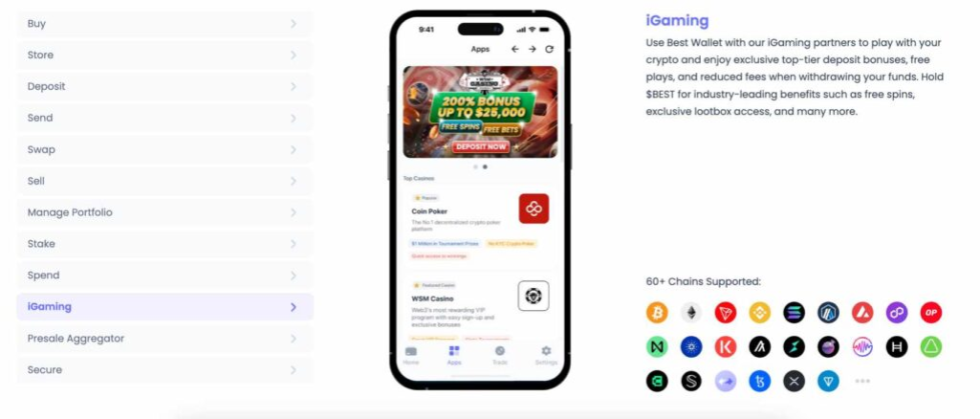Viewport: 980px width, 419px height.
Task: Expand the Buy menu row chevron
Action: click(293, 24)
